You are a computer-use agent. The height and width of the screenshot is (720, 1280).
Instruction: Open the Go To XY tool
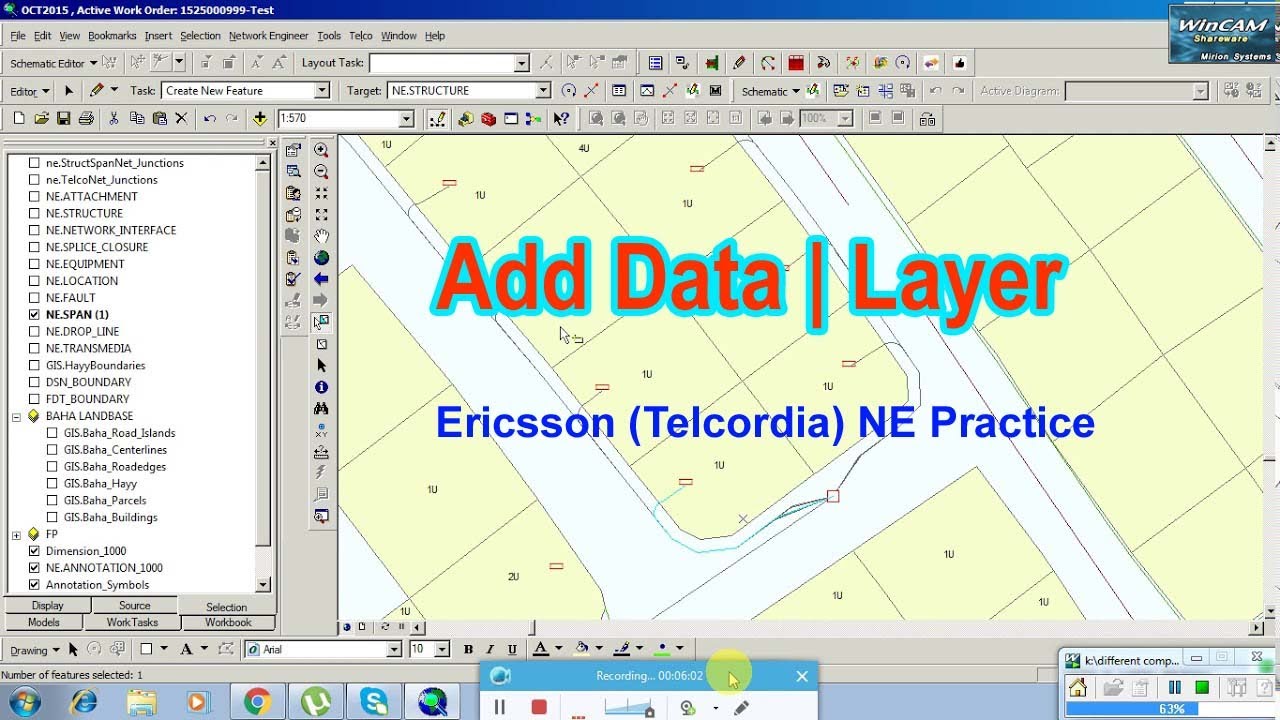[321, 430]
